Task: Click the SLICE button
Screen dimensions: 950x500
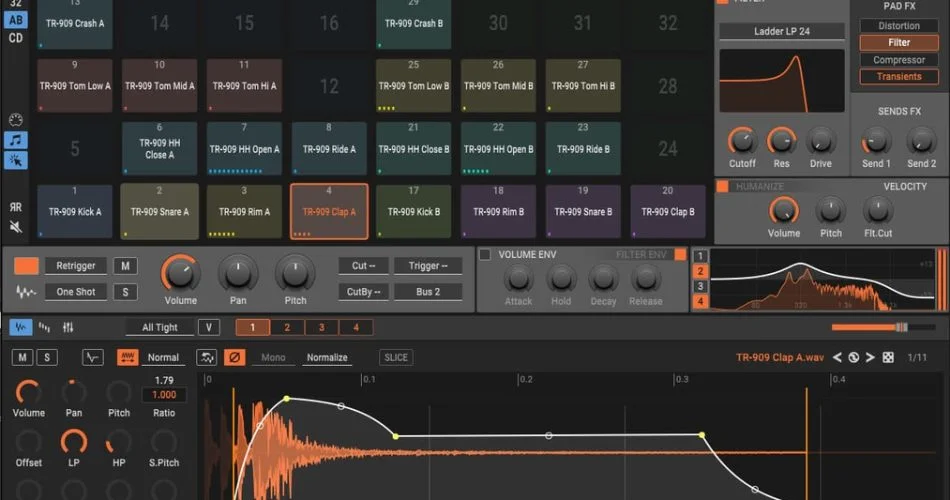Action: (x=396, y=358)
